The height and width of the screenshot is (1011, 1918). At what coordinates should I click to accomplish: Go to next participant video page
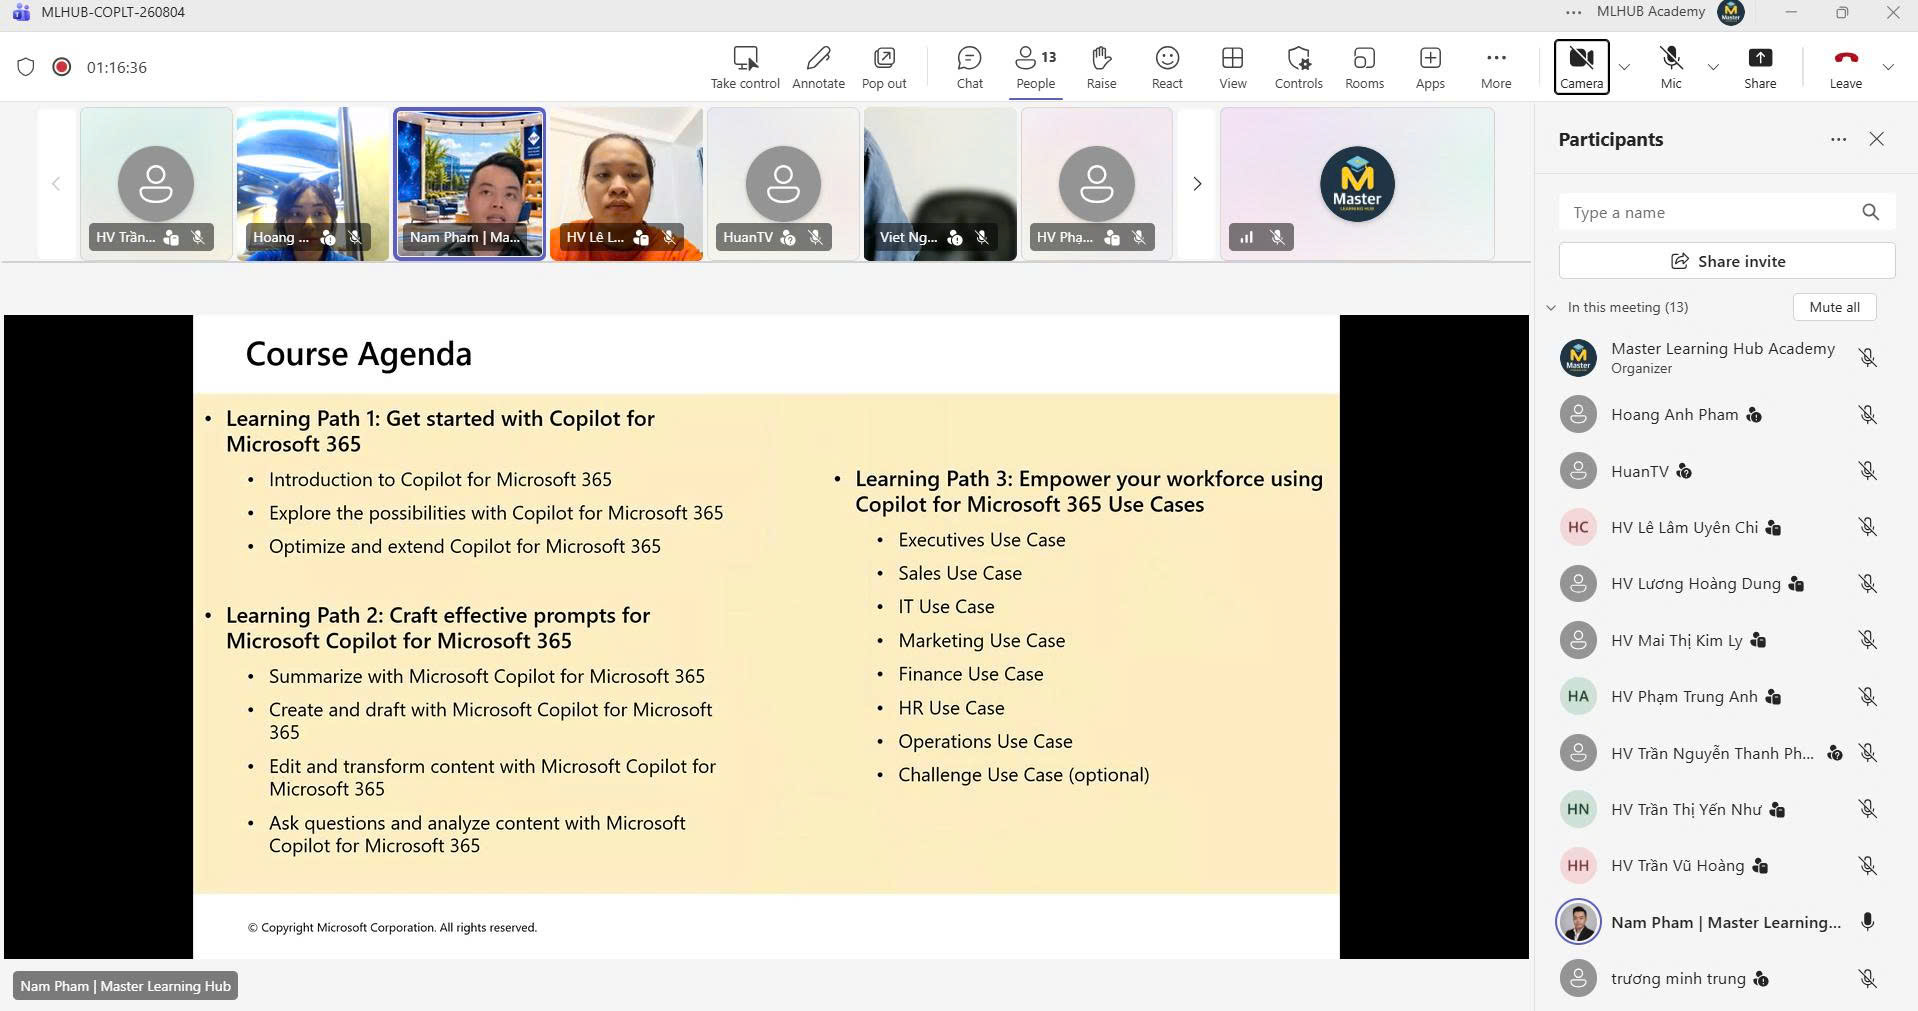[1197, 184]
